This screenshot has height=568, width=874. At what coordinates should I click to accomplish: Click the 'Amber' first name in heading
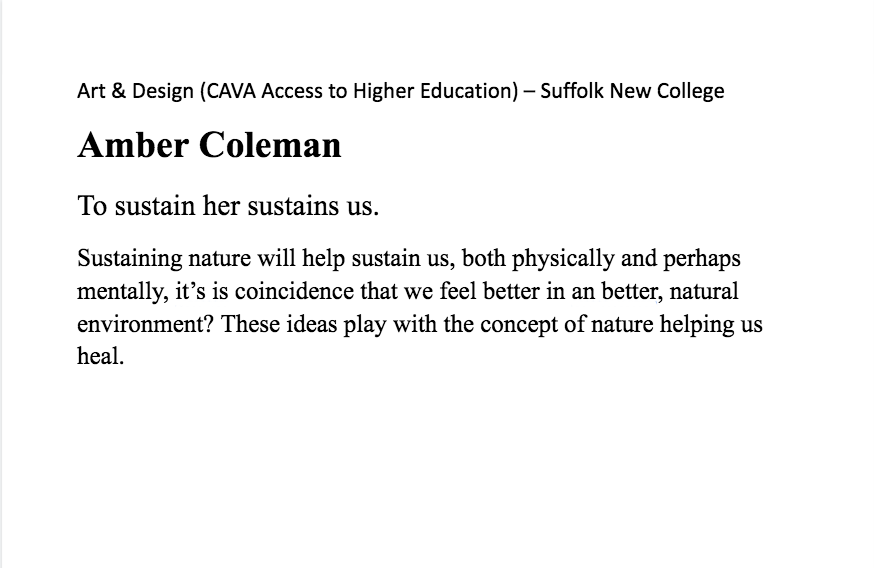click(x=133, y=145)
